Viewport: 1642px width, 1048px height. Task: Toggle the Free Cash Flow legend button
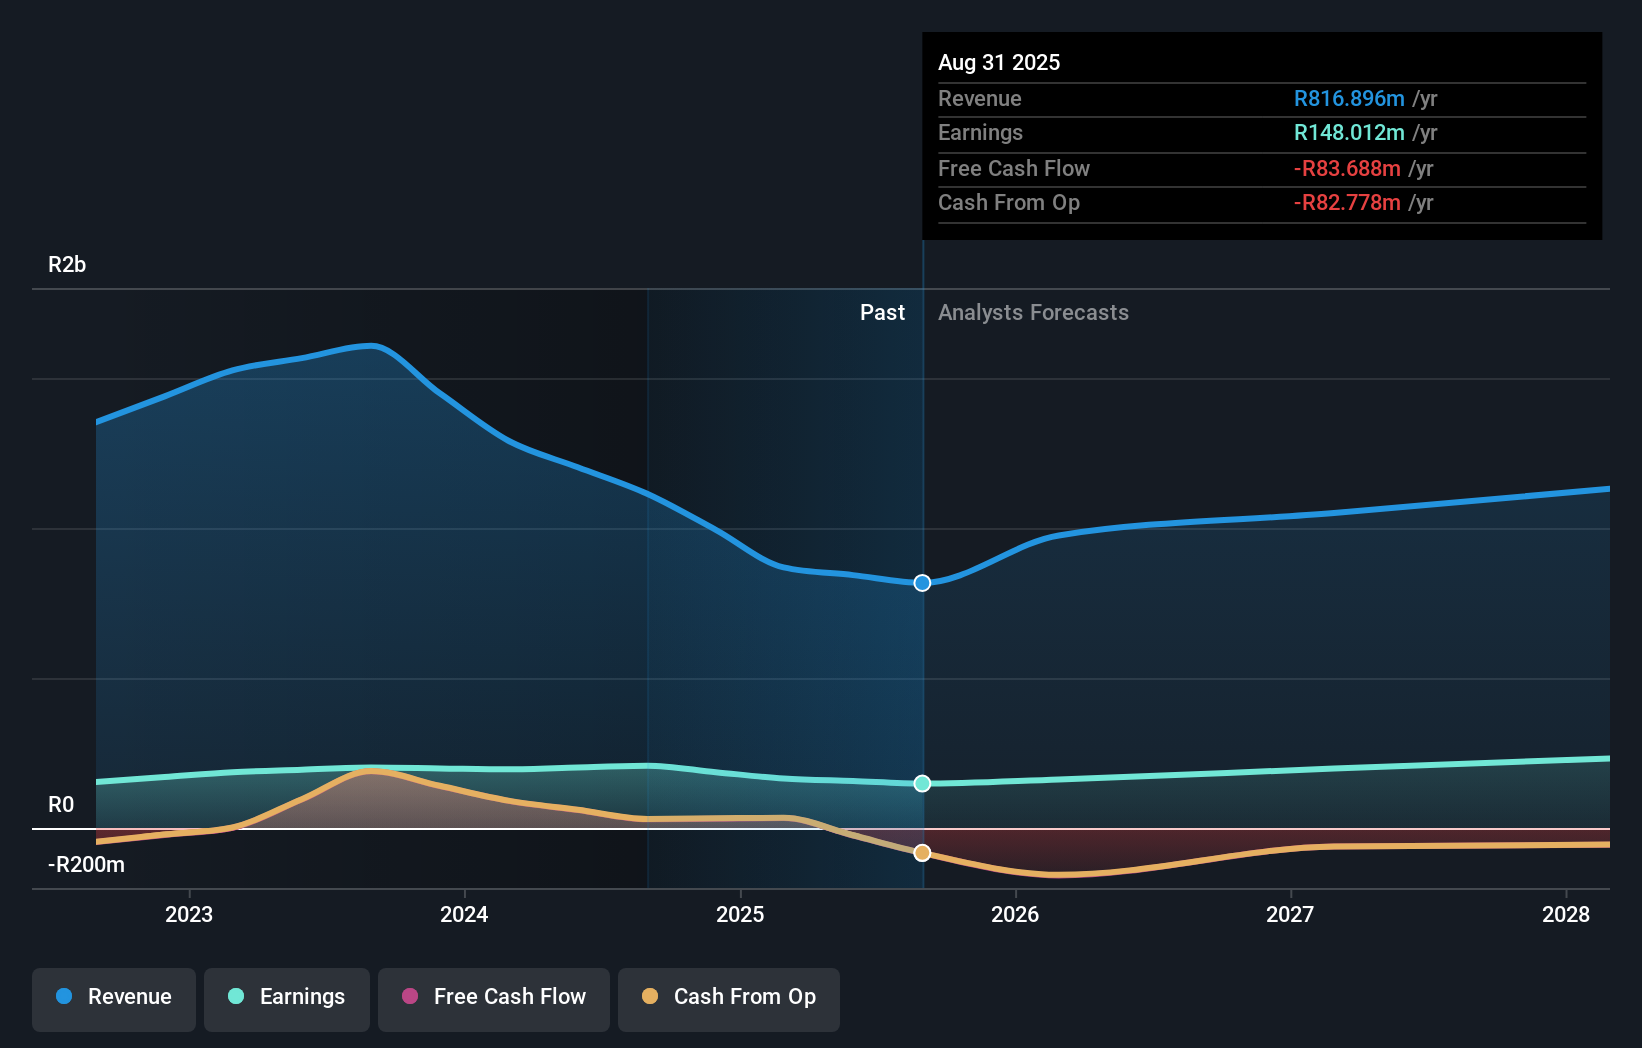tap(494, 999)
